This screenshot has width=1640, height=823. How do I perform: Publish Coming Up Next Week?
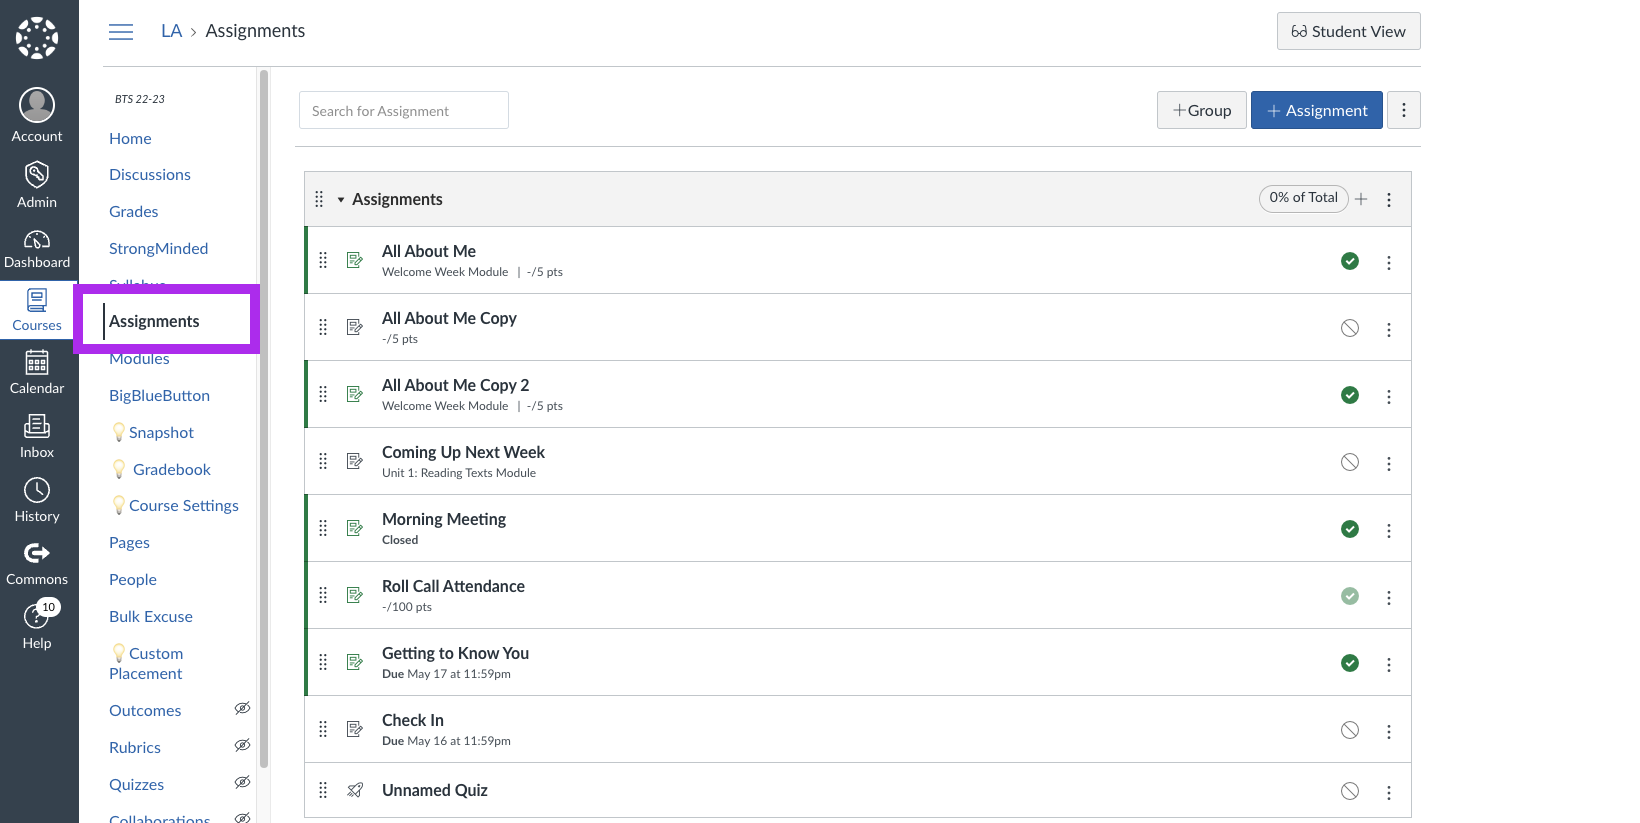click(x=1350, y=462)
